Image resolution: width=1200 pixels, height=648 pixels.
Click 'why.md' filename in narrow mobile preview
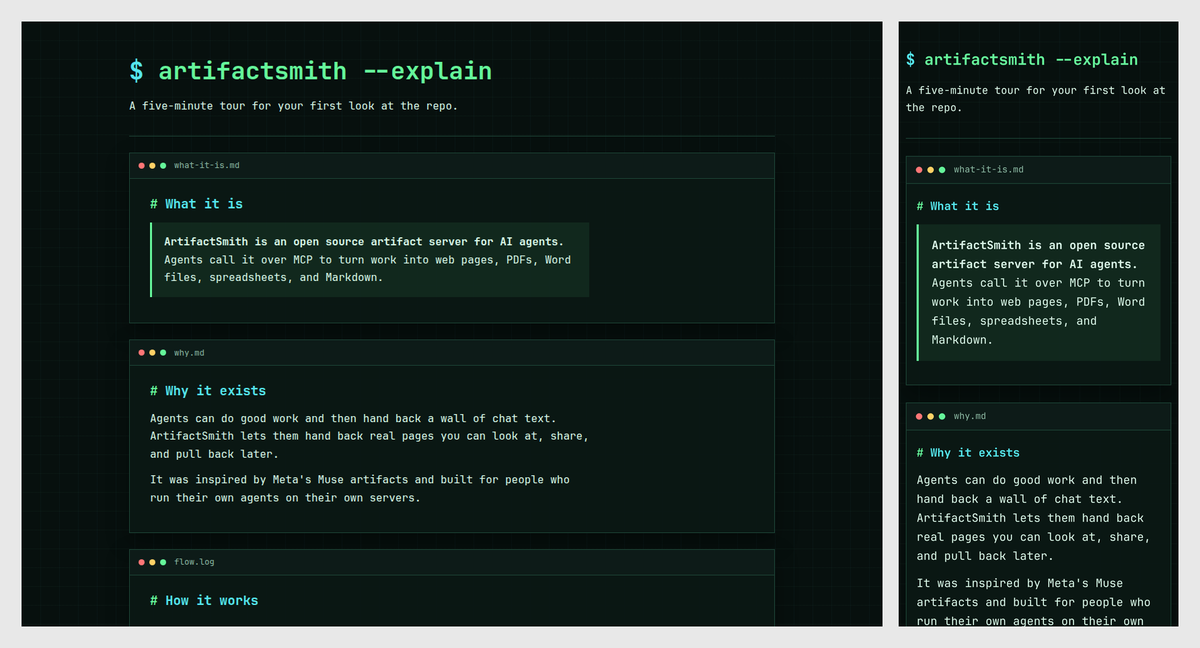[970, 416]
